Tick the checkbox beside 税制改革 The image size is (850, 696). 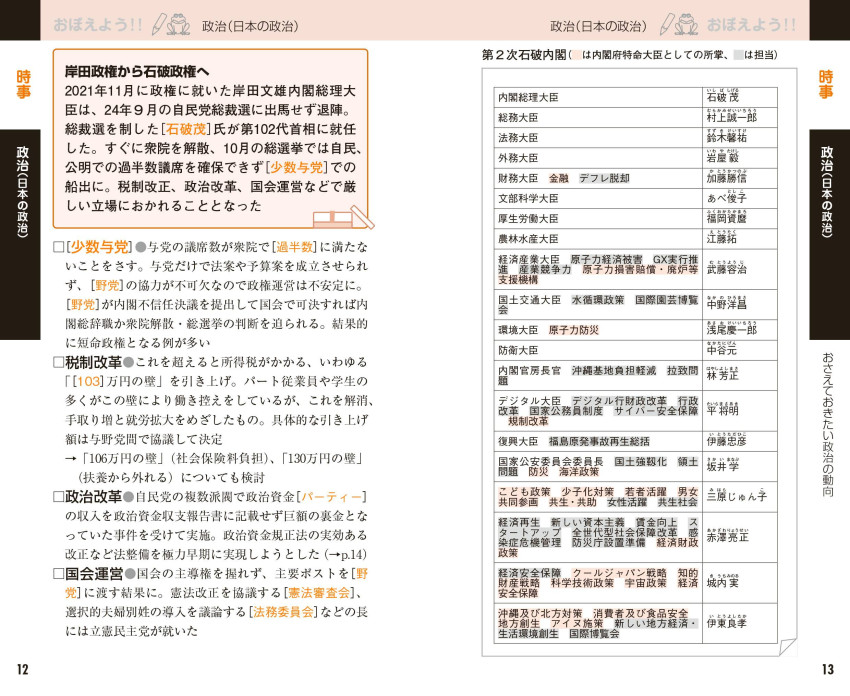pos(59,363)
